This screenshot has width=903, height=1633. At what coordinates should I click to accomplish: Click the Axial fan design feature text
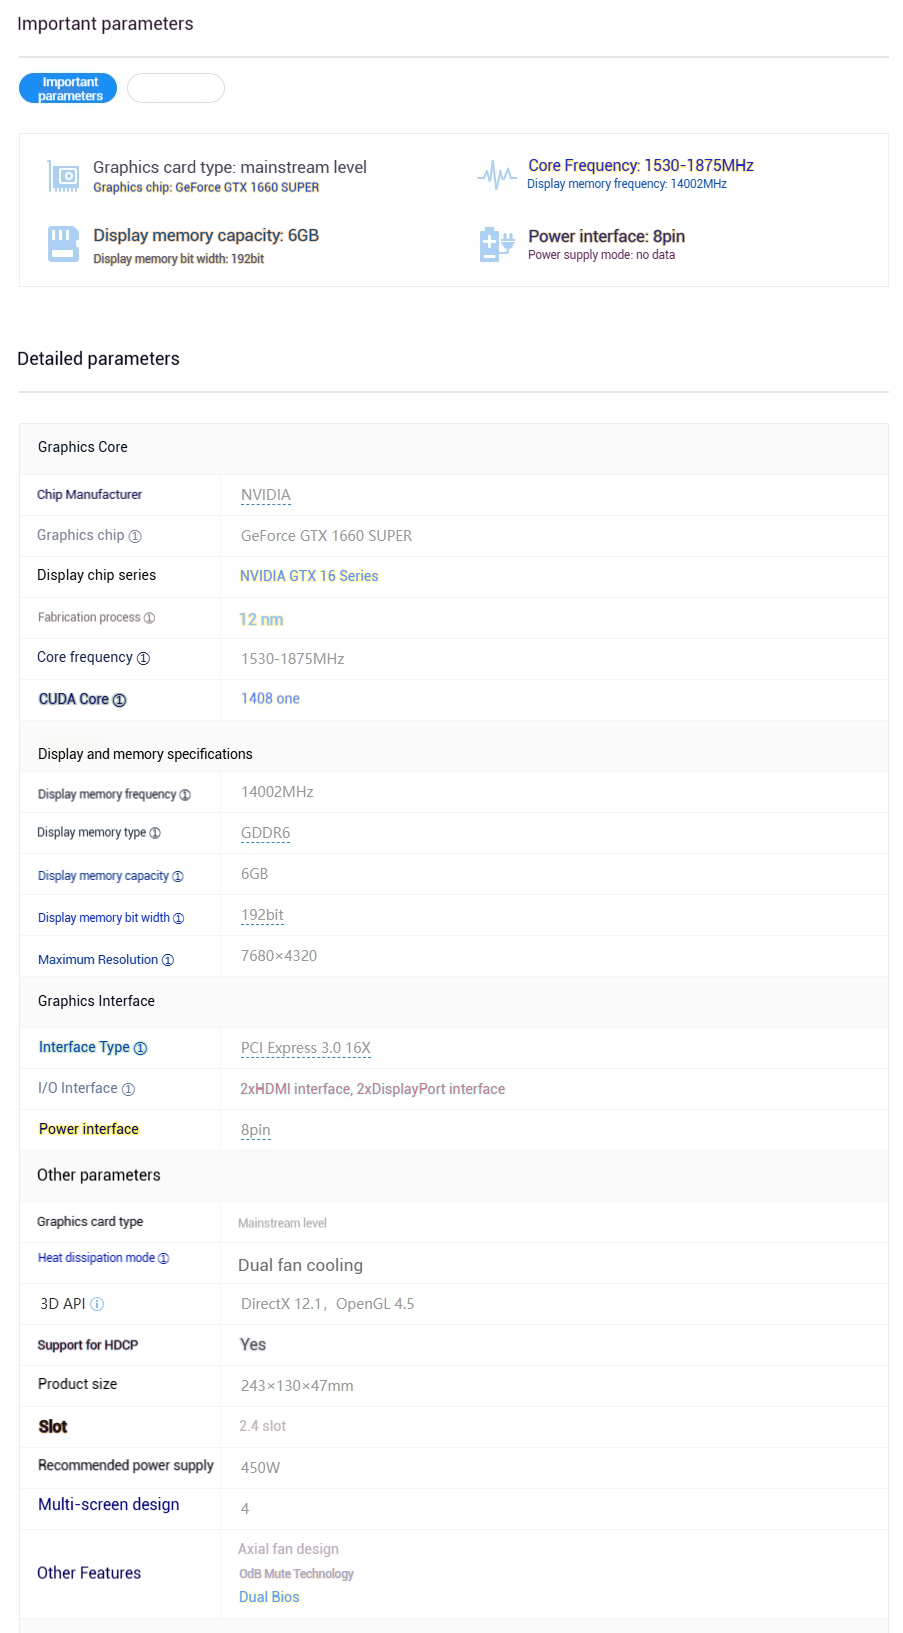(288, 1549)
